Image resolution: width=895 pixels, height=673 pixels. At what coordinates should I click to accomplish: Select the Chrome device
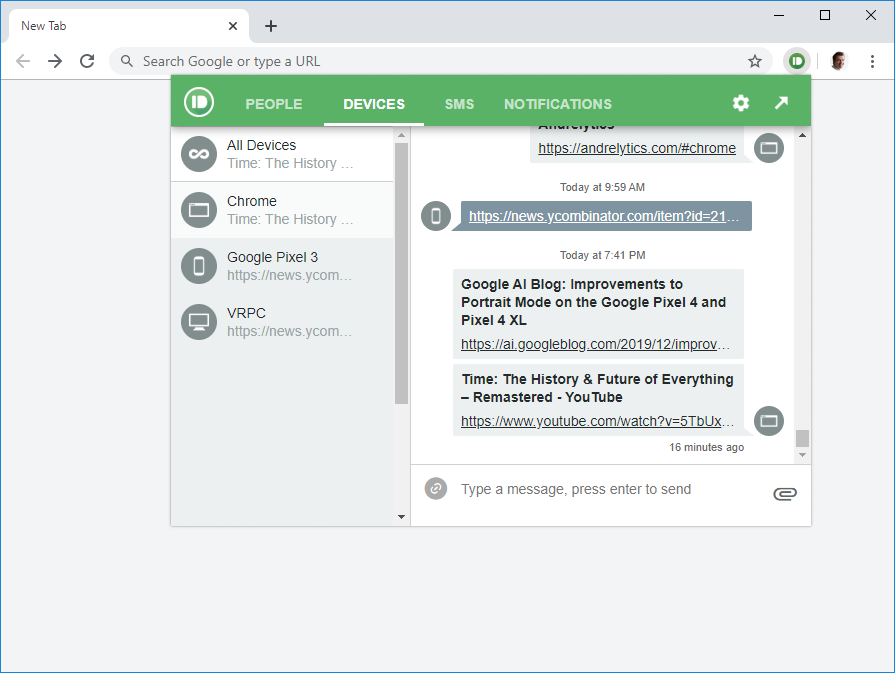point(282,210)
